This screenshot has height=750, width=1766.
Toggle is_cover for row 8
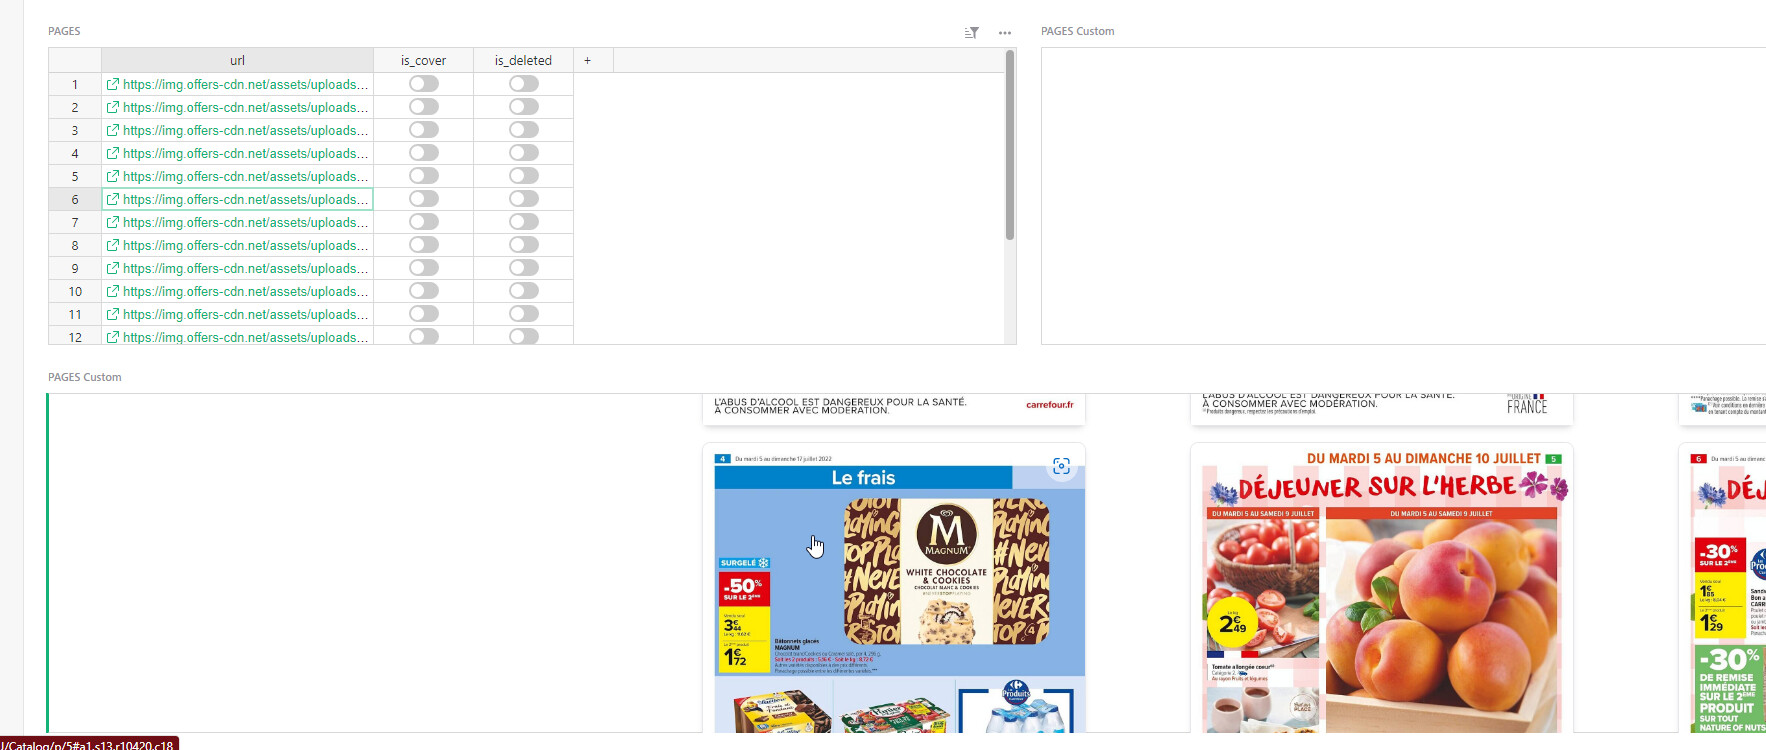point(424,245)
